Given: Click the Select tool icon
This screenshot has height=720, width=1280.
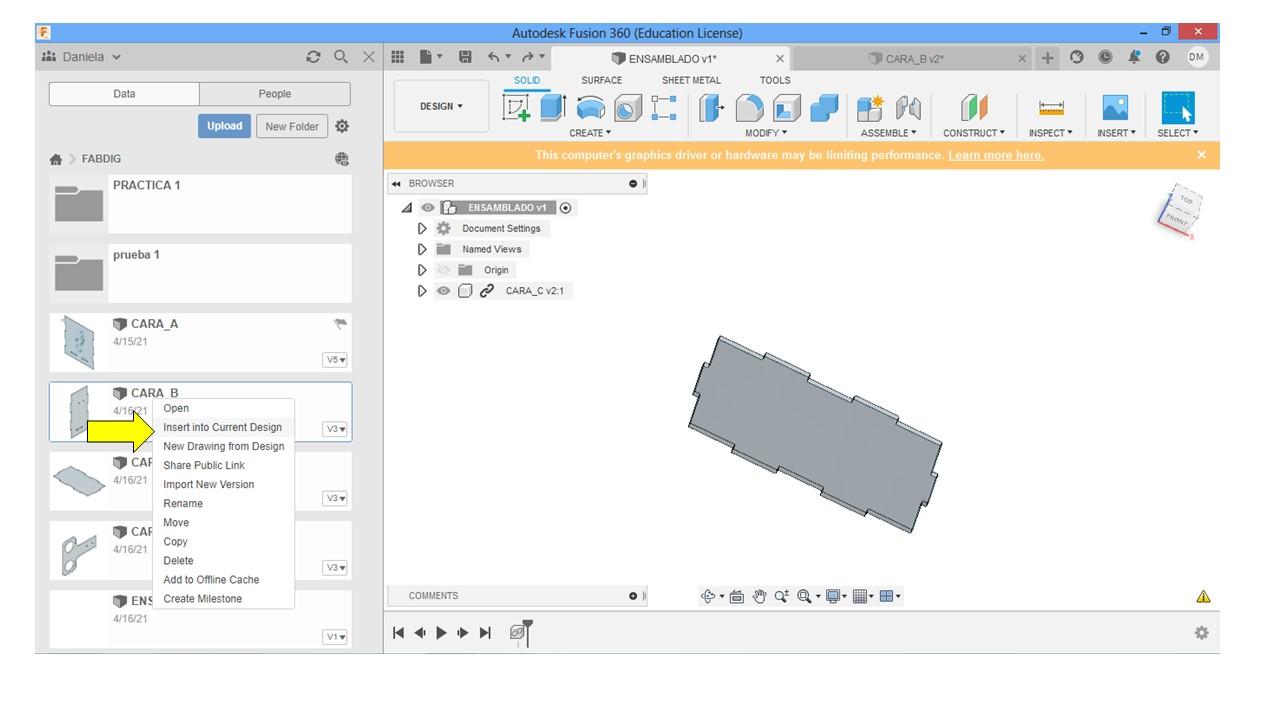Looking at the screenshot, I should point(1177,108).
